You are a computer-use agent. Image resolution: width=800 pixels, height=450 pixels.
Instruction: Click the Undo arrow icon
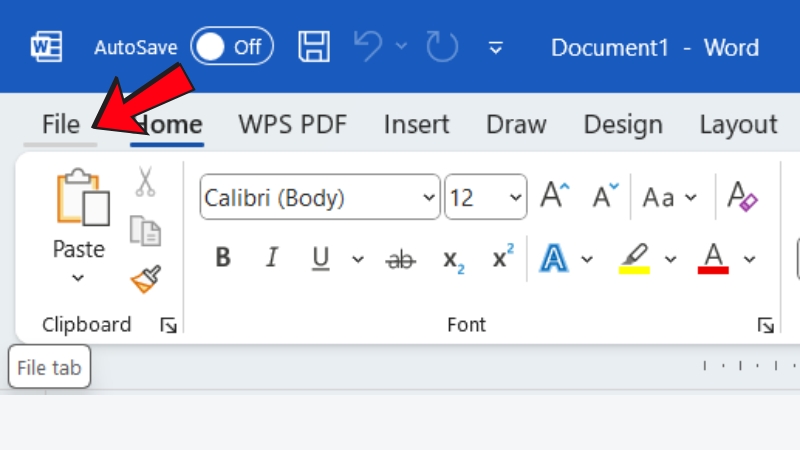pyautogui.click(x=368, y=46)
